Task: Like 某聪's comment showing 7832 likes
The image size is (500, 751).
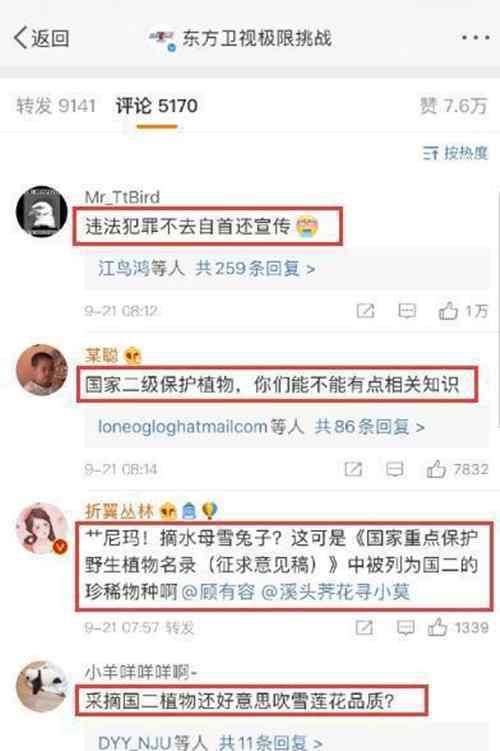Action: (457, 469)
